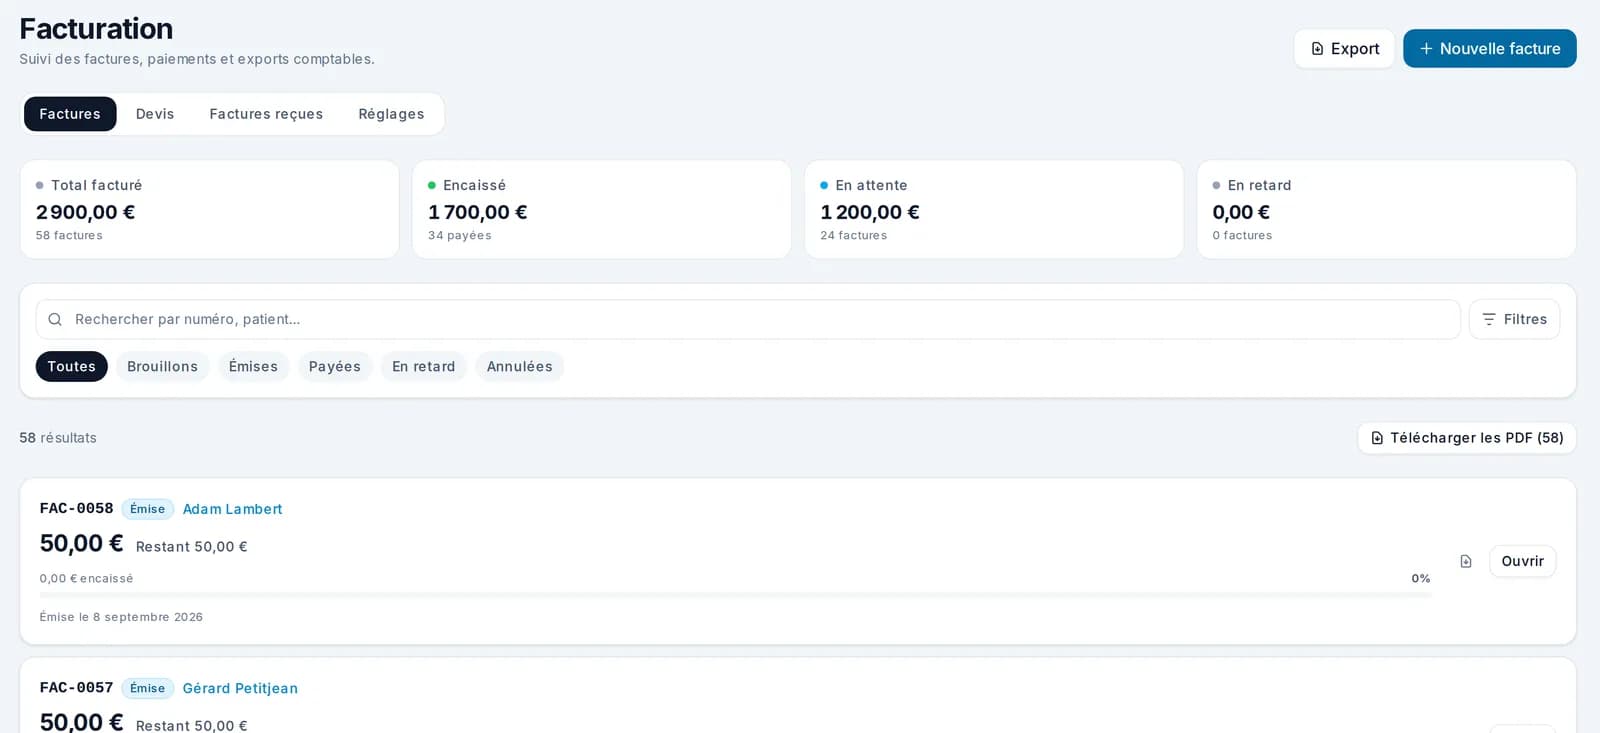The height and width of the screenshot is (733, 1600).
Task: Open patient Adam Lambert link
Action: (x=232, y=509)
